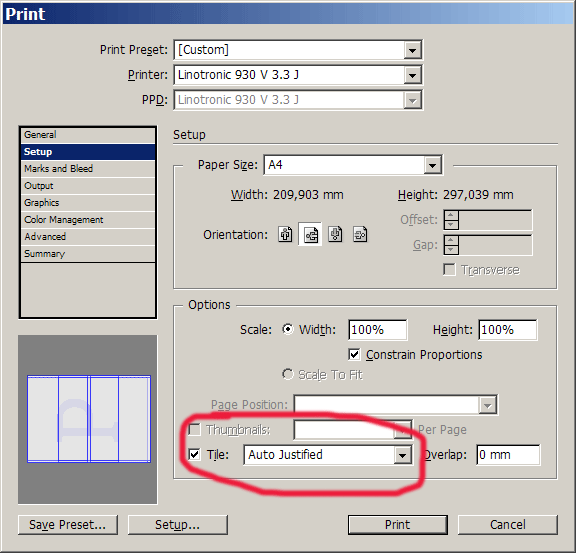The image size is (576, 553).
Task: Choose reverse portrait orientation icon
Action: tap(335, 234)
